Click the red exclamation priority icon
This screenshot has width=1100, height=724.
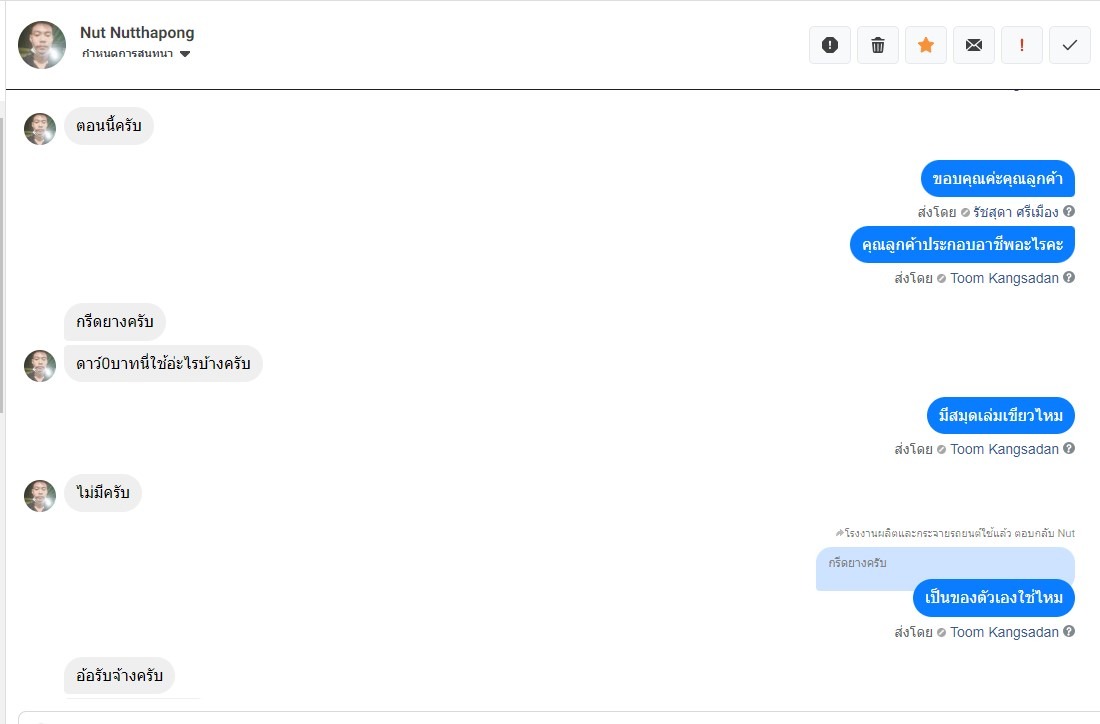click(1022, 45)
